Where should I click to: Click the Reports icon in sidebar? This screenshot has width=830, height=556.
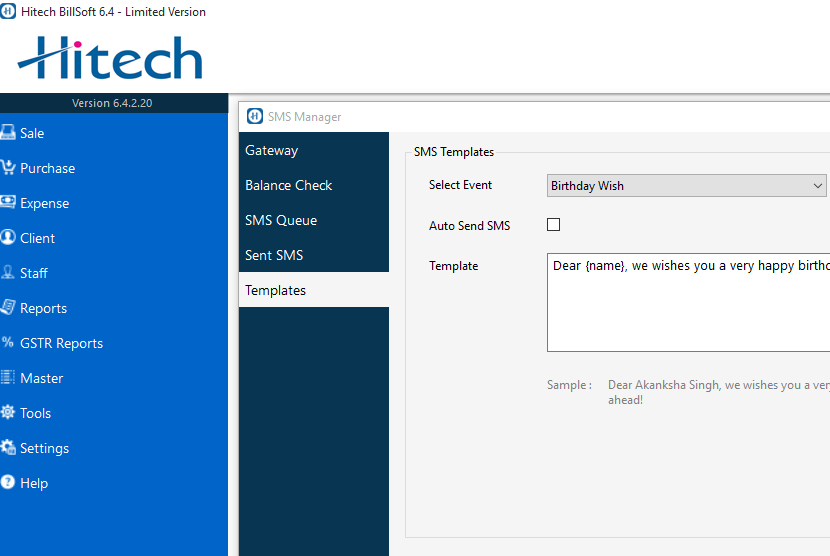point(8,308)
